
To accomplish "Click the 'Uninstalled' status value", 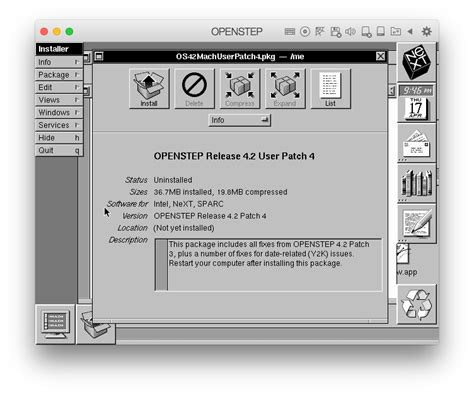I will (173, 180).
